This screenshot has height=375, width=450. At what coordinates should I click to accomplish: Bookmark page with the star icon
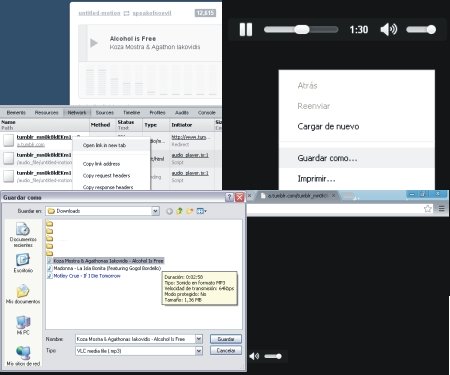point(428,209)
